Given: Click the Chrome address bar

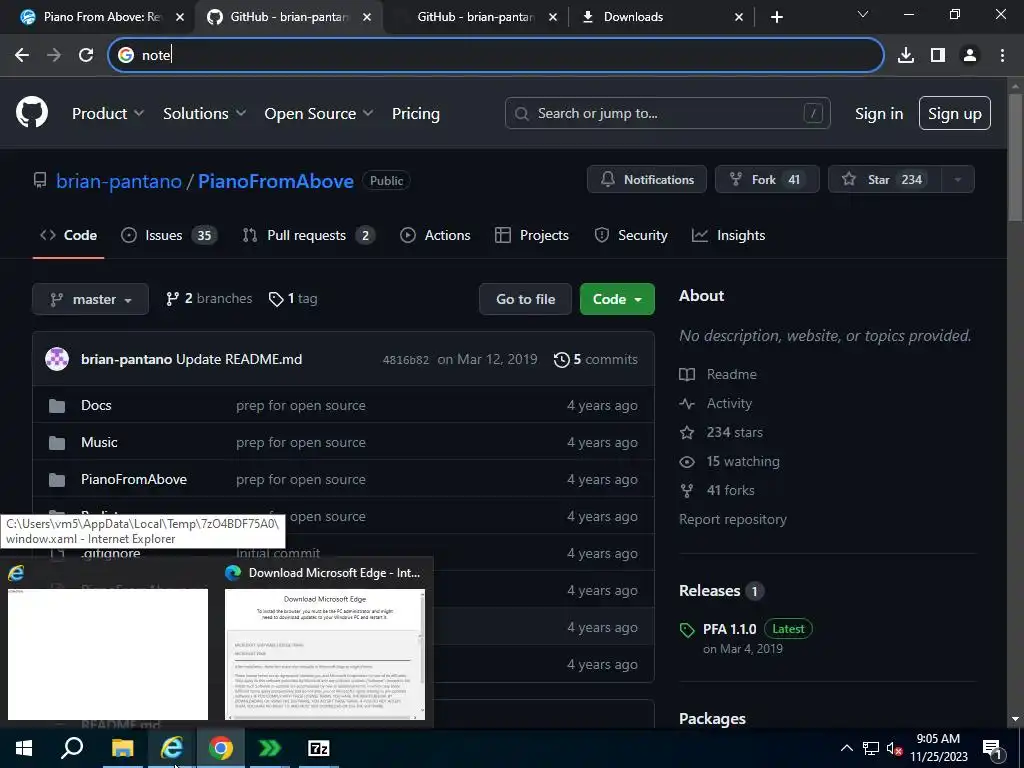Looking at the screenshot, I should (x=496, y=55).
